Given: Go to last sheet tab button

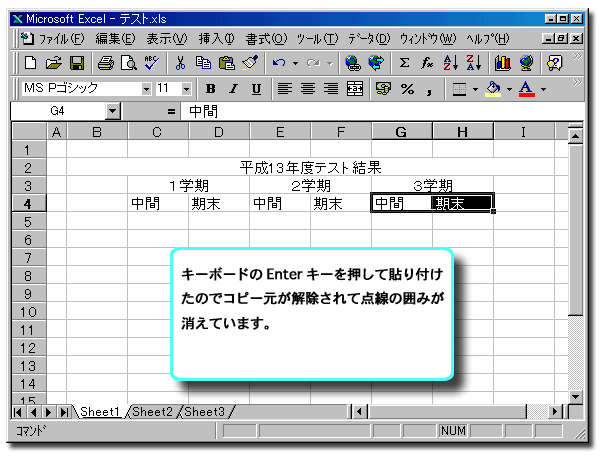Looking at the screenshot, I should point(65,412).
